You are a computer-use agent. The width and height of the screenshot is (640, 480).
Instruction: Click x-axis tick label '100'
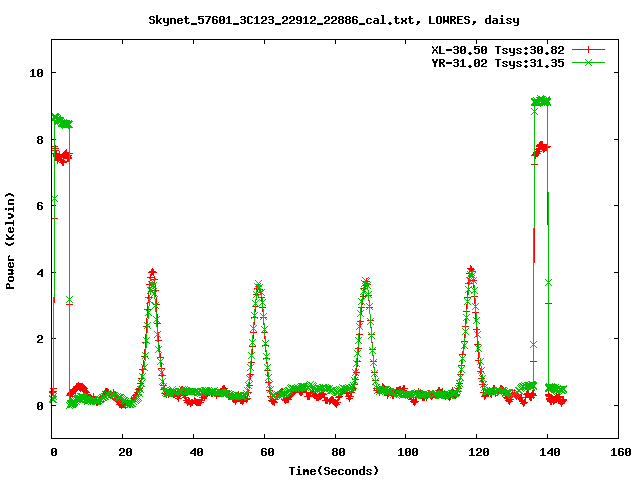[x=408, y=452]
